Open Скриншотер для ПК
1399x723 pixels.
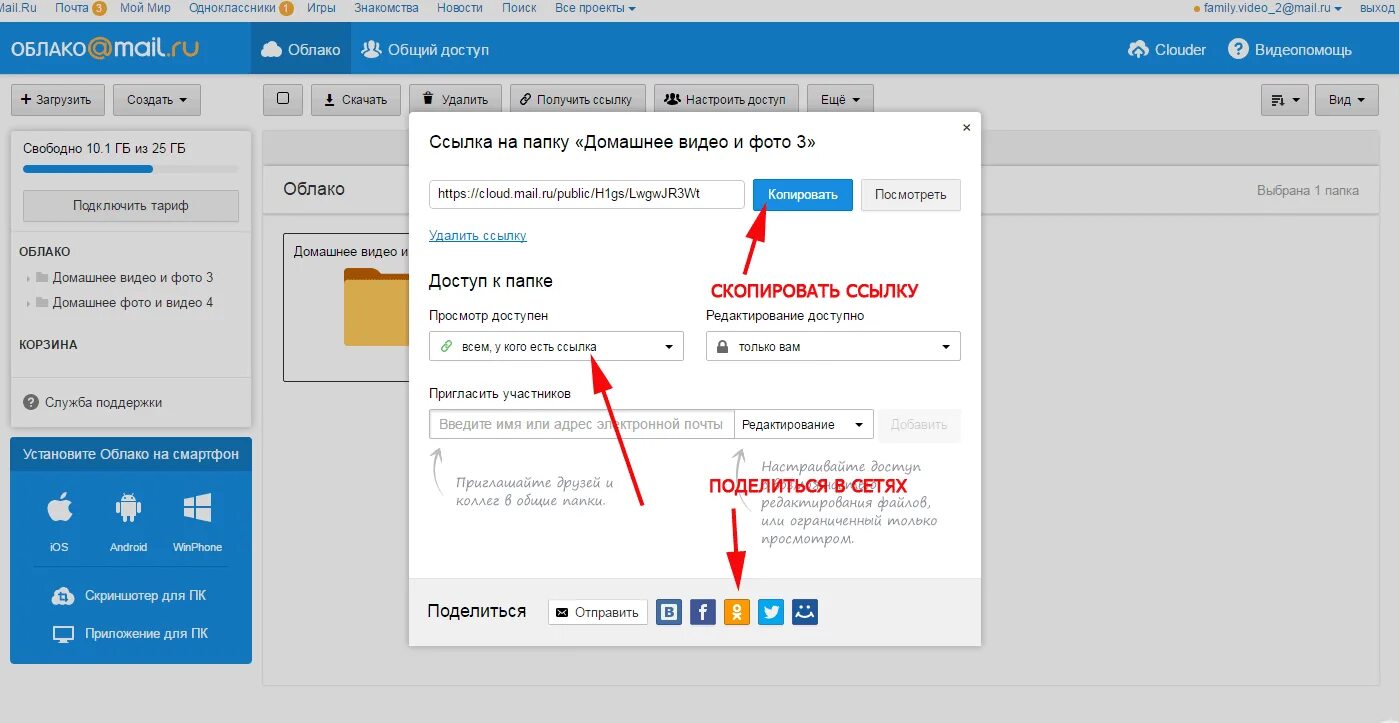pyautogui.click(x=130, y=596)
